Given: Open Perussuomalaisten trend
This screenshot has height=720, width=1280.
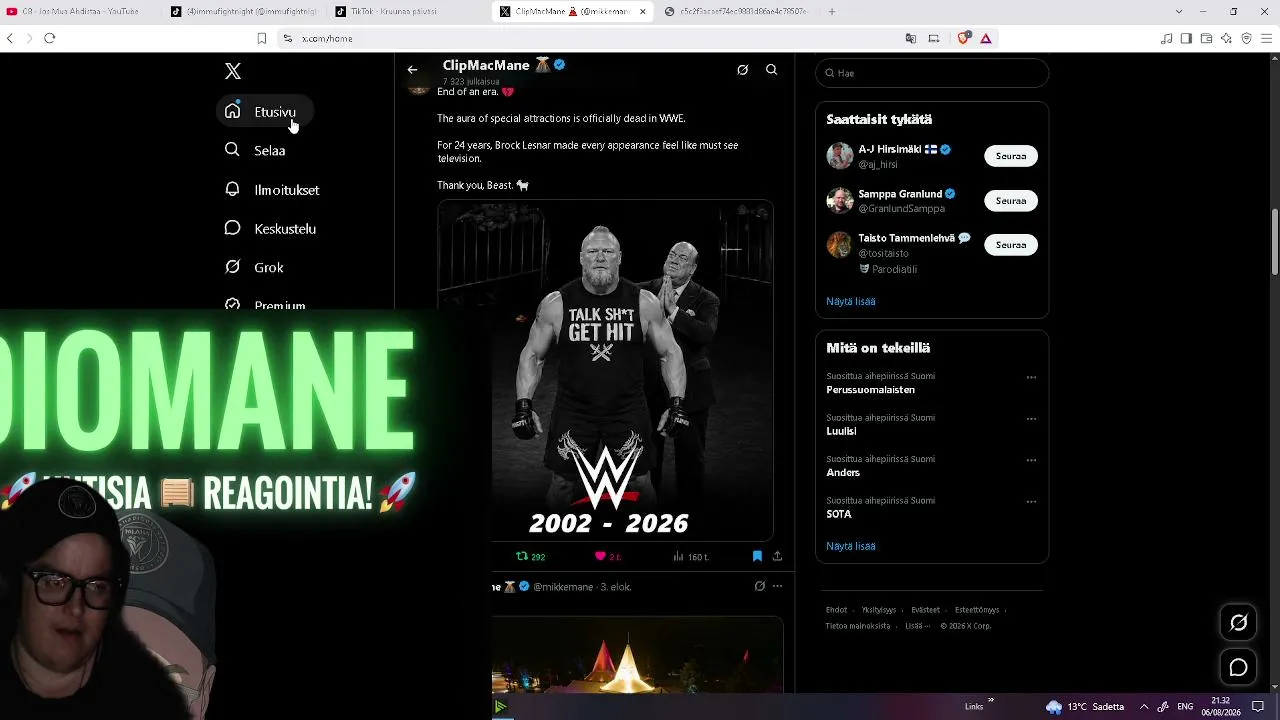Looking at the screenshot, I should [870, 390].
